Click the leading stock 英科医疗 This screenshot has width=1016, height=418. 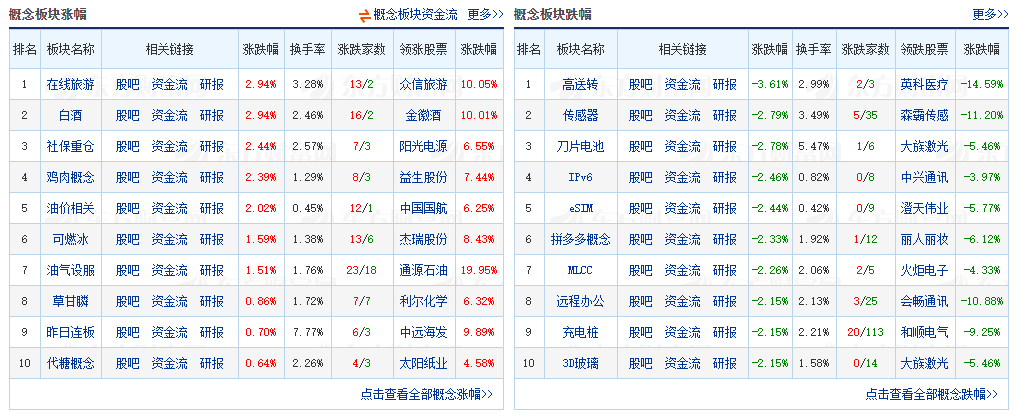tap(924, 85)
